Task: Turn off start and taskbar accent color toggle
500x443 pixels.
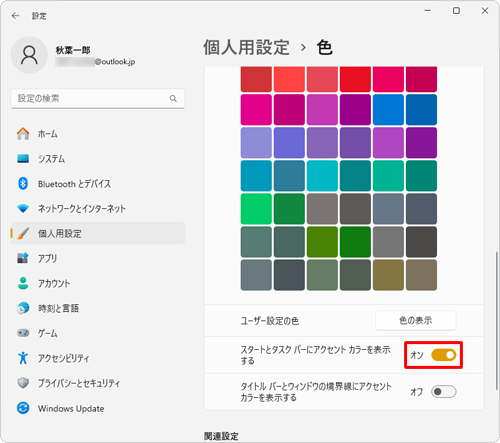Action: [x=444, y=355]
